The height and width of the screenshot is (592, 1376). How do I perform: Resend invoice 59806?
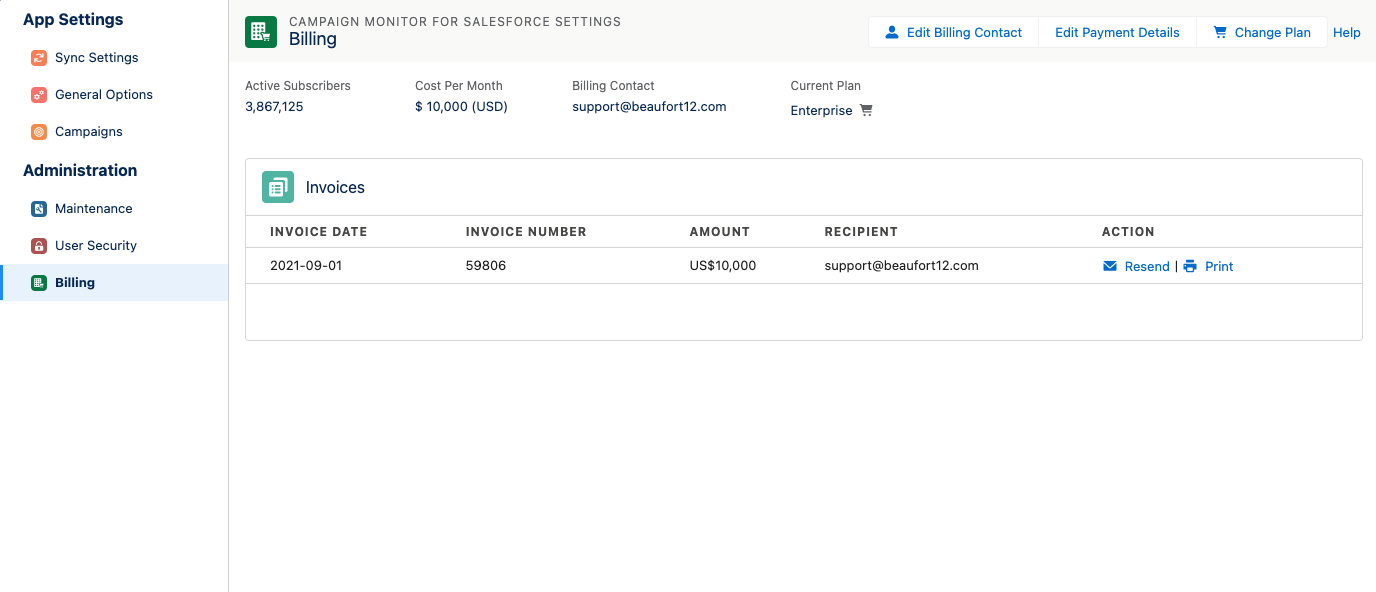tap(1147, 267)
